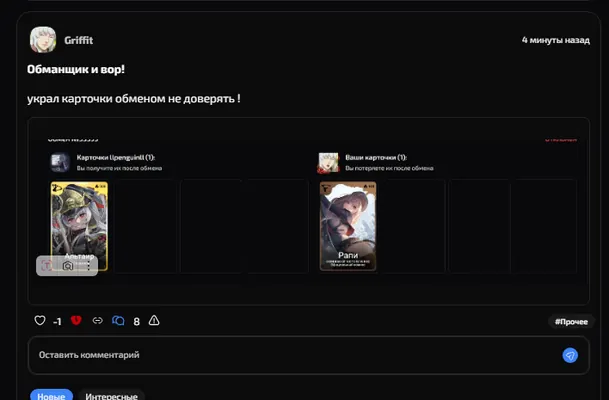Open the three-dot overlay menu

pyautogui.click(x=89, y=266)
